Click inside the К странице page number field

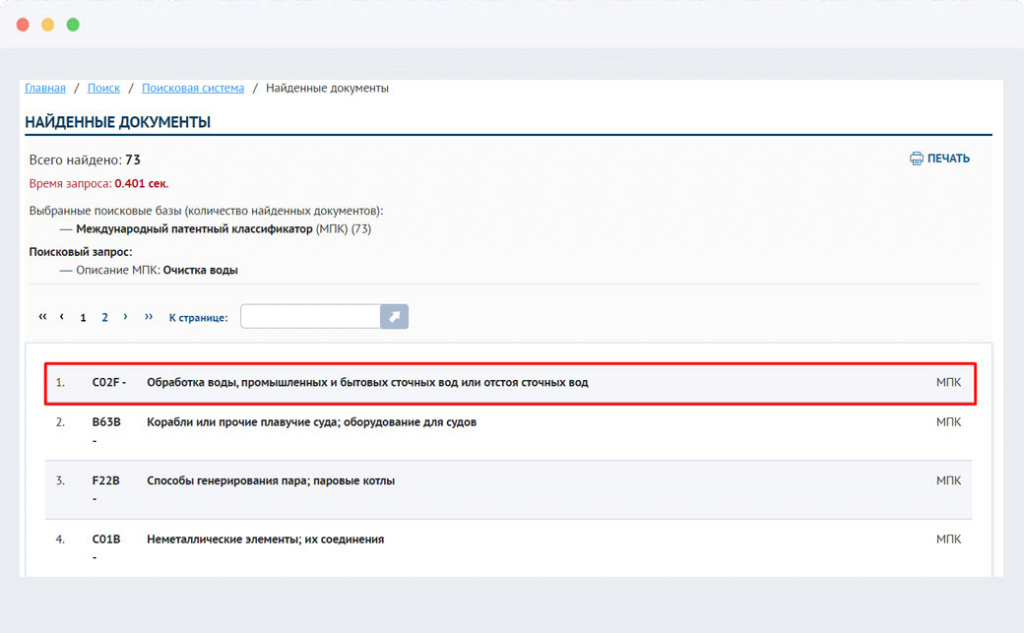point(310,316)
